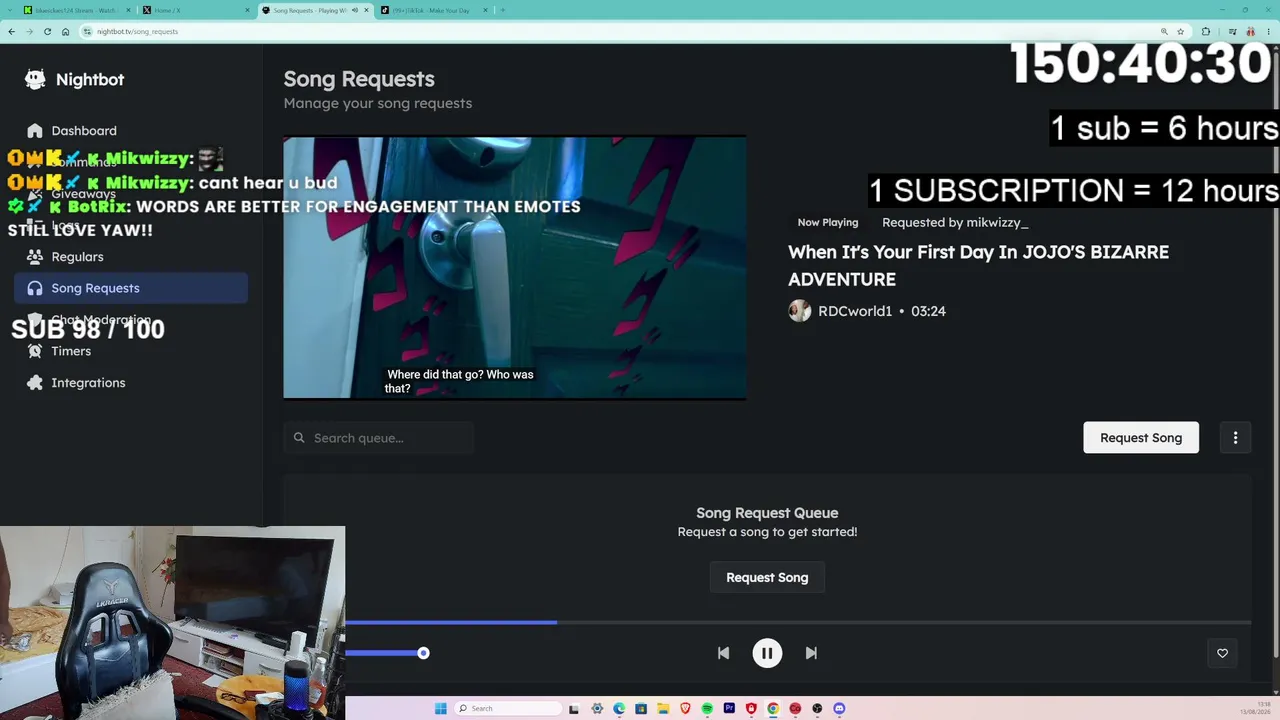The width and height of the screenshot is (1280, 720).
Task: Click the white Request Song button
Action: pyautogui.click(x=1141, y=438)
